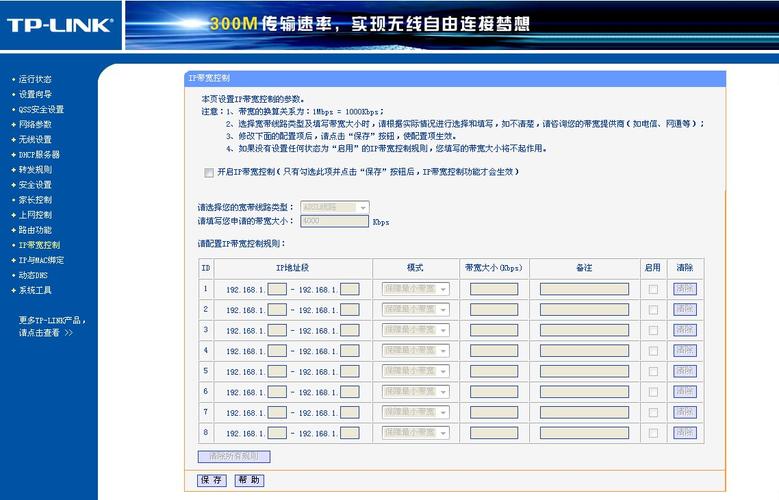
Task: Click the IP带宽控制 panel title
Action: pos(209,78)
